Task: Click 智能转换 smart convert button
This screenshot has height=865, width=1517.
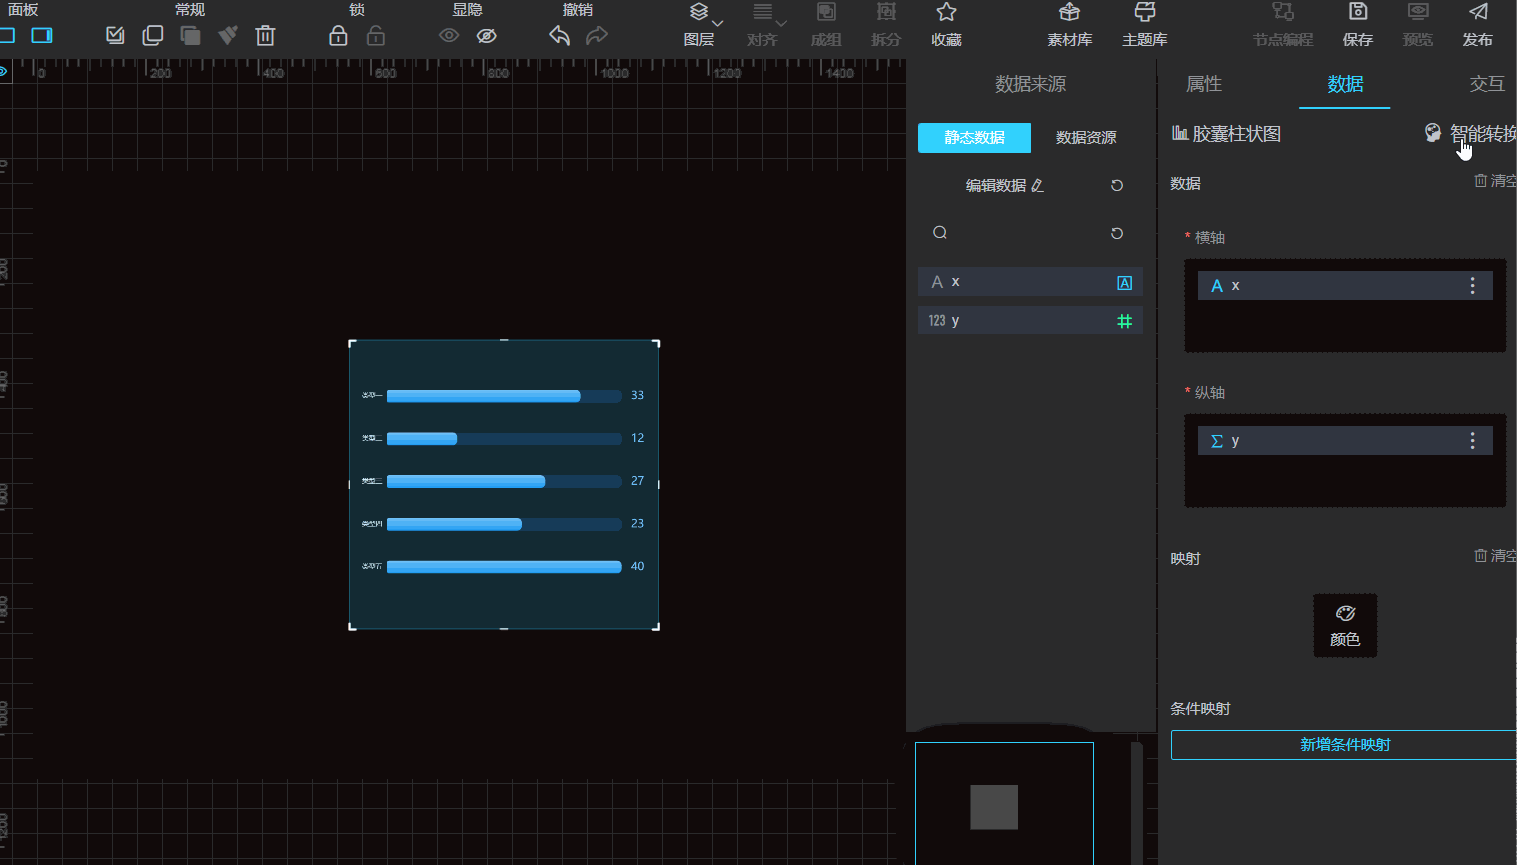Action: [1471, 134]
